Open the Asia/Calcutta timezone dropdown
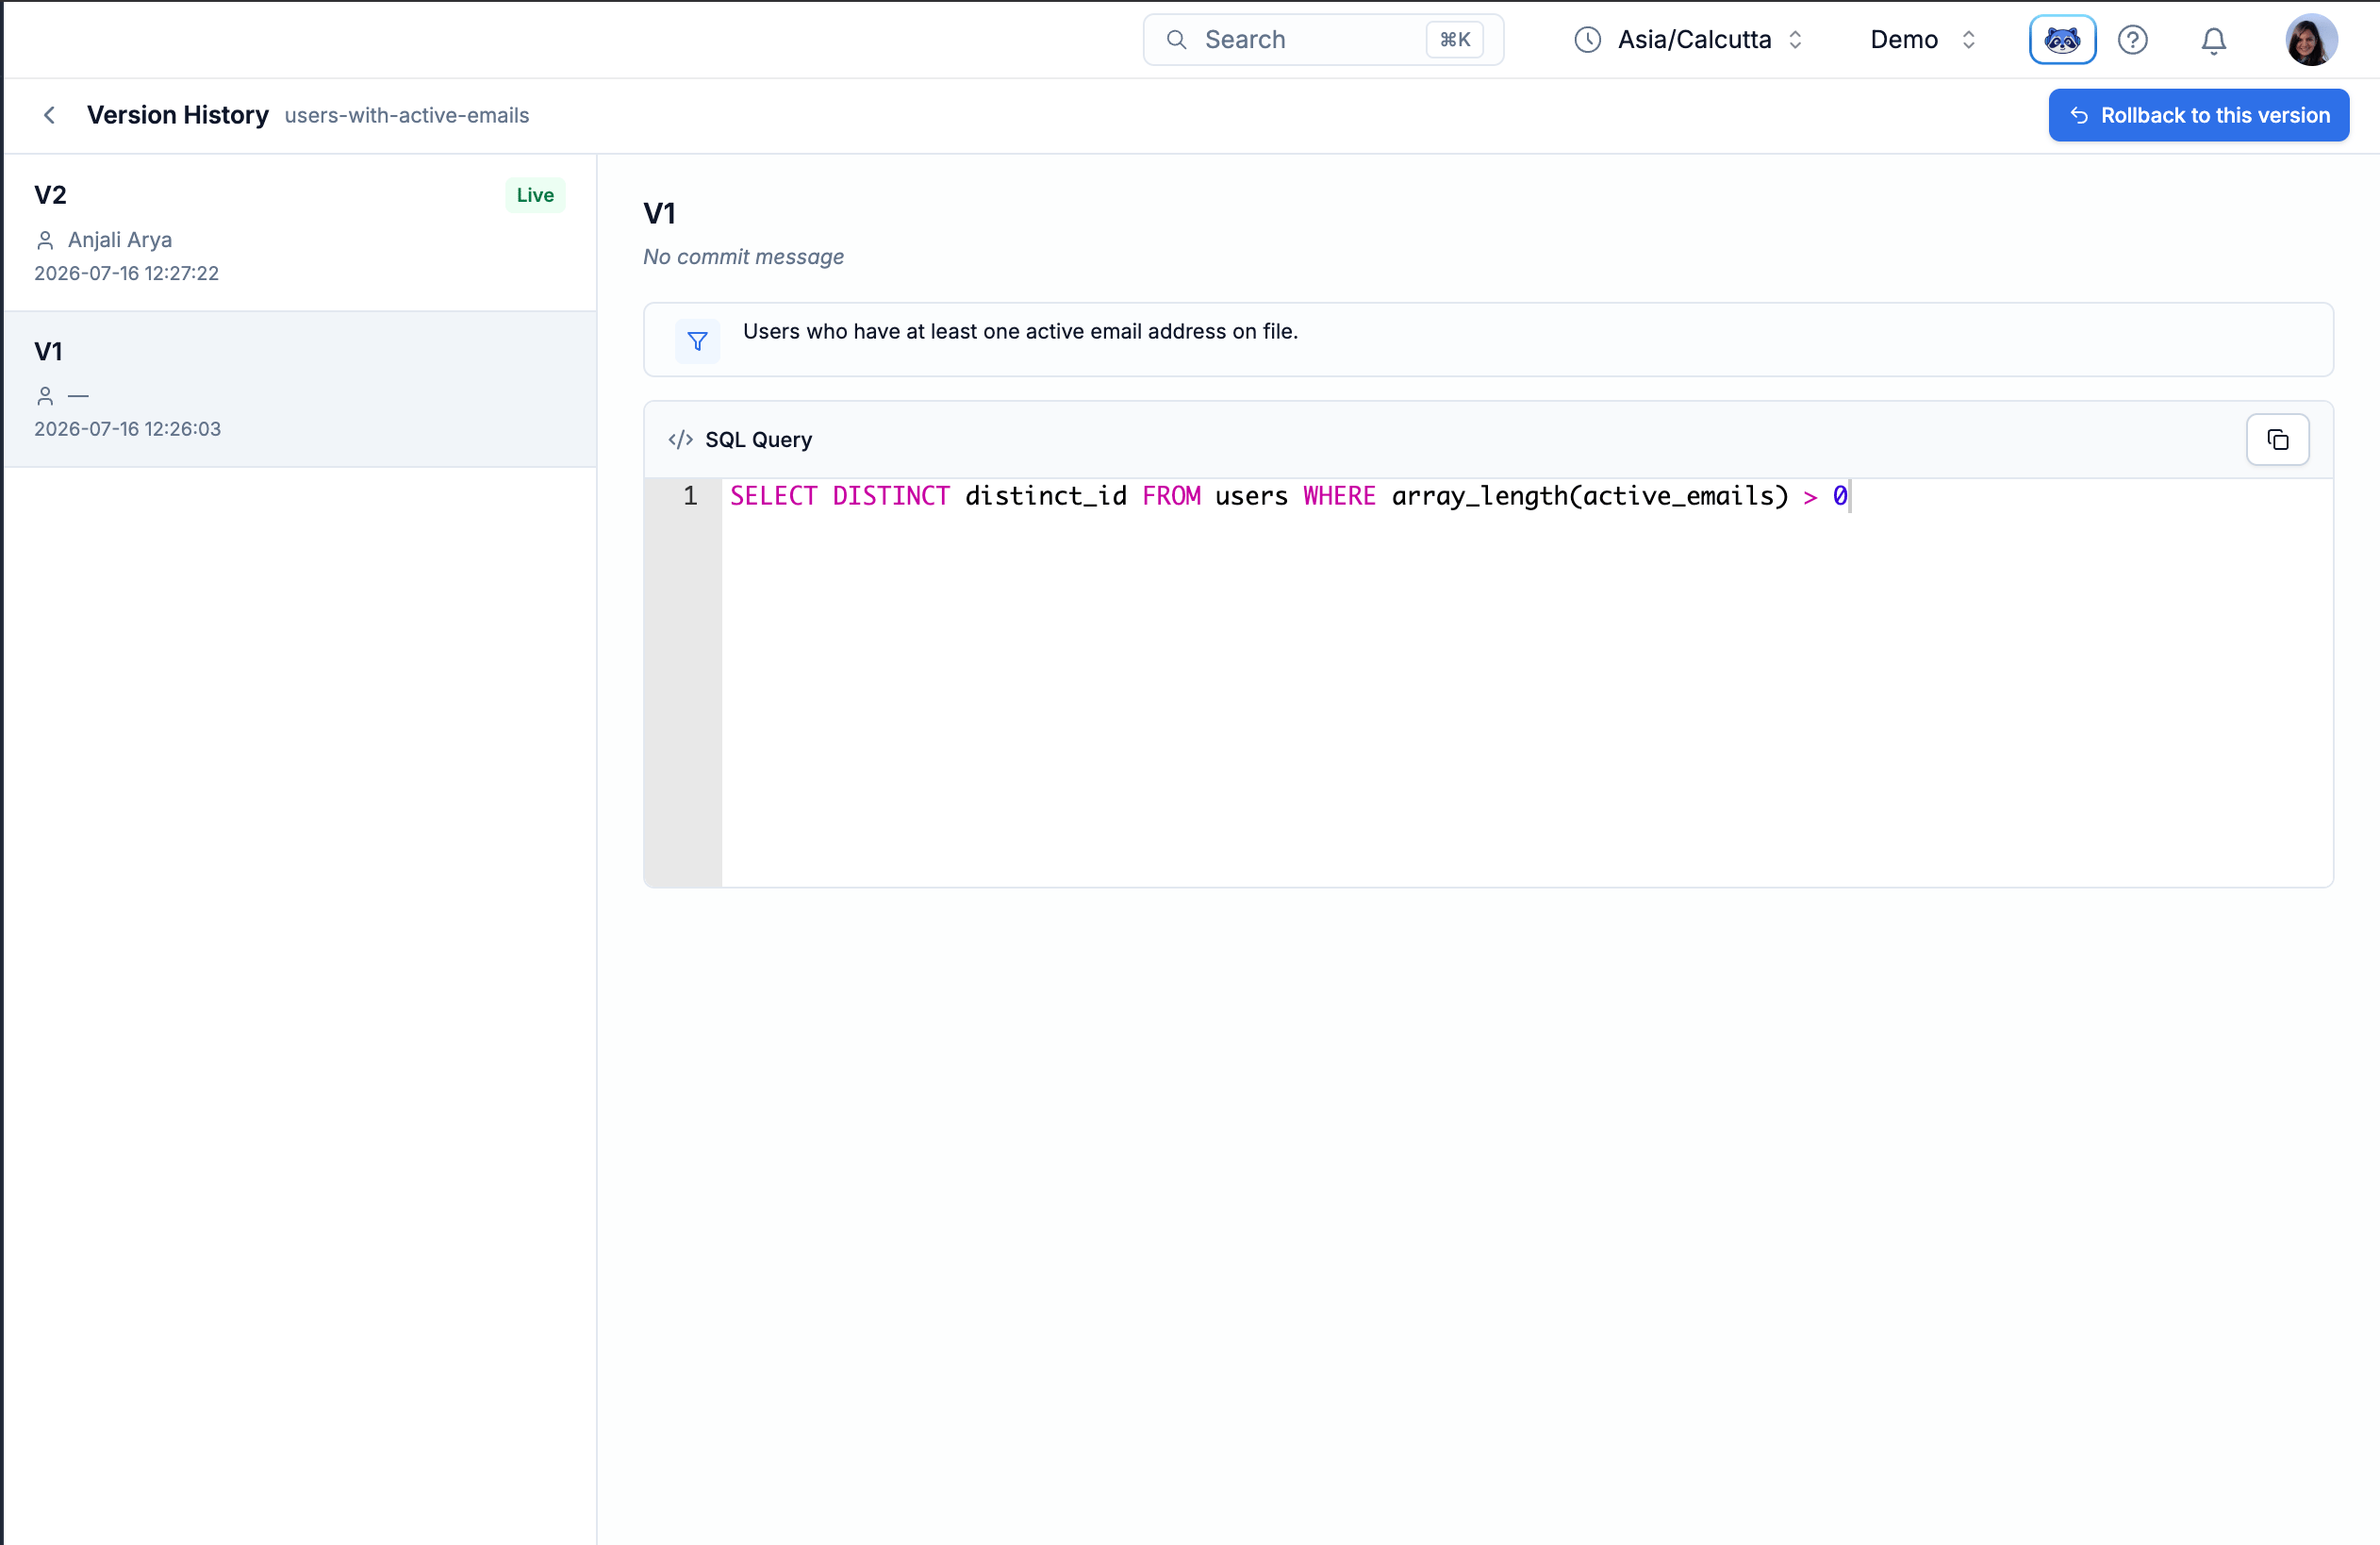This screenshot has height=1545, width=2380. (1688, 40)
